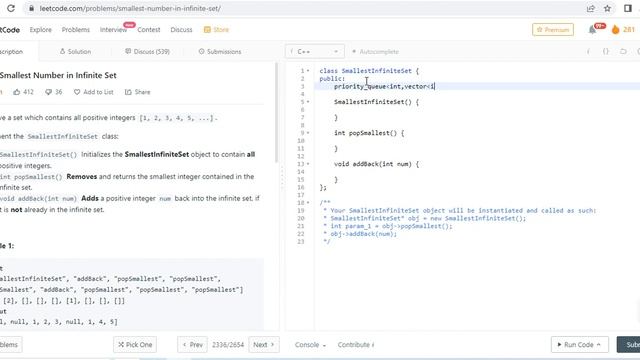Click the Pick One button
This screenshot has height=360, width=640.
[x=135, y=344]
